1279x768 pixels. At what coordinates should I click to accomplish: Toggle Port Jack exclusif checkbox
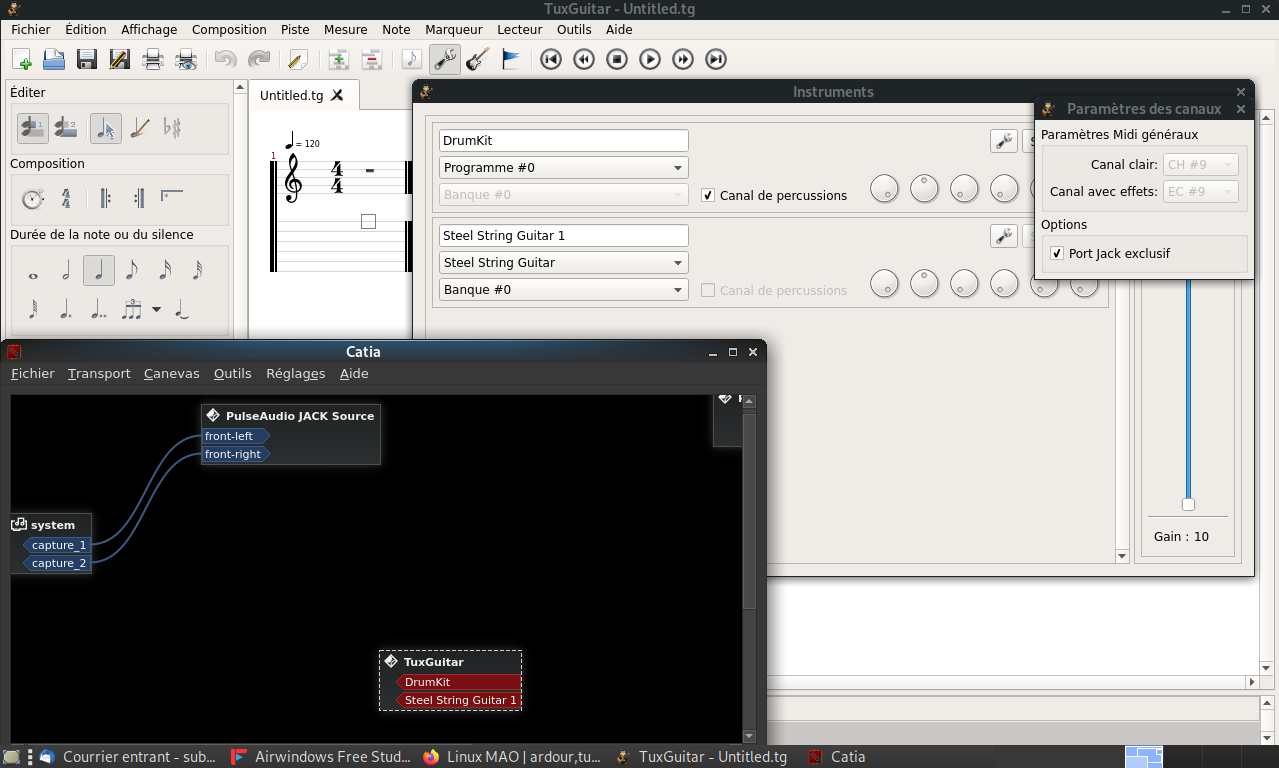point(1057,254)
